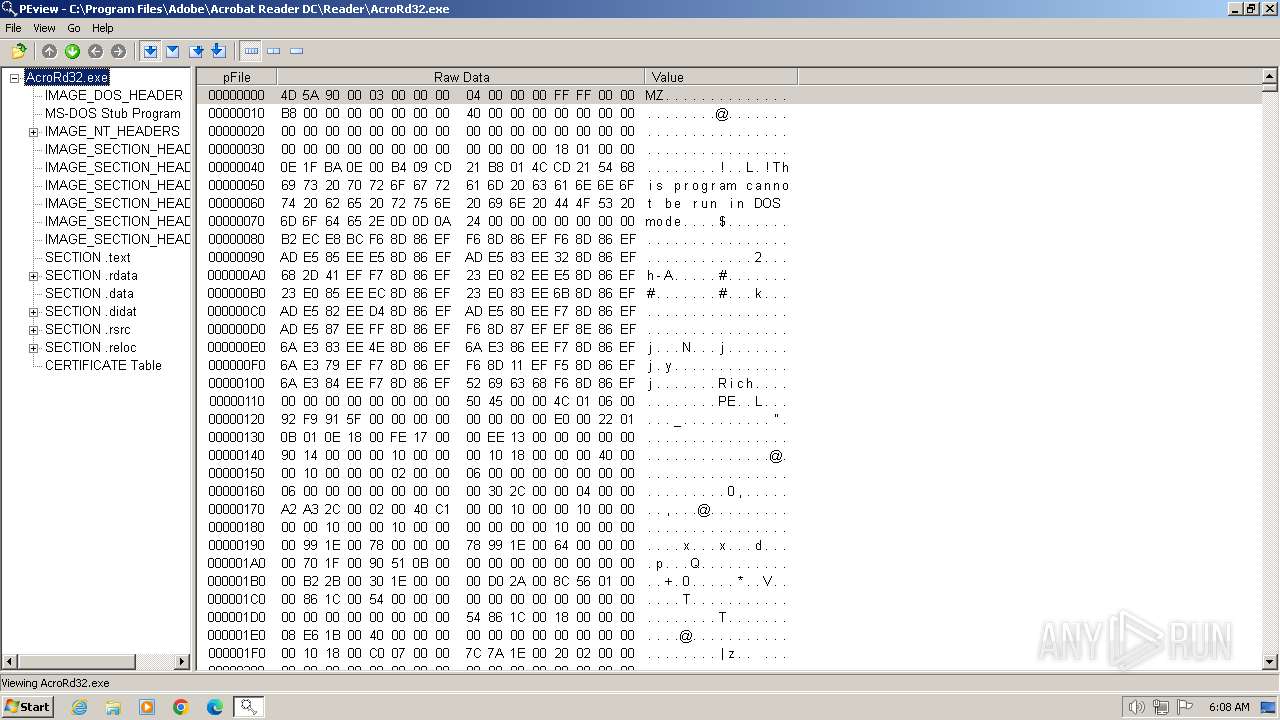Image resolution: width=1280 pixels, height=720 pixels.
Task: Collapse the AcroRd32.exe root node
Action: pos(15,78)
